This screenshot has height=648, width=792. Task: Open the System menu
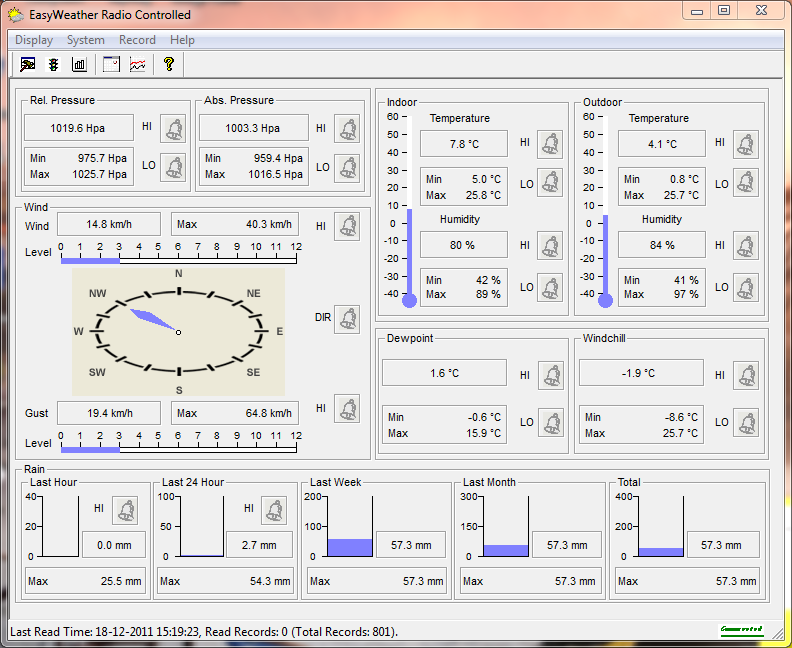[x=86, y=40]
